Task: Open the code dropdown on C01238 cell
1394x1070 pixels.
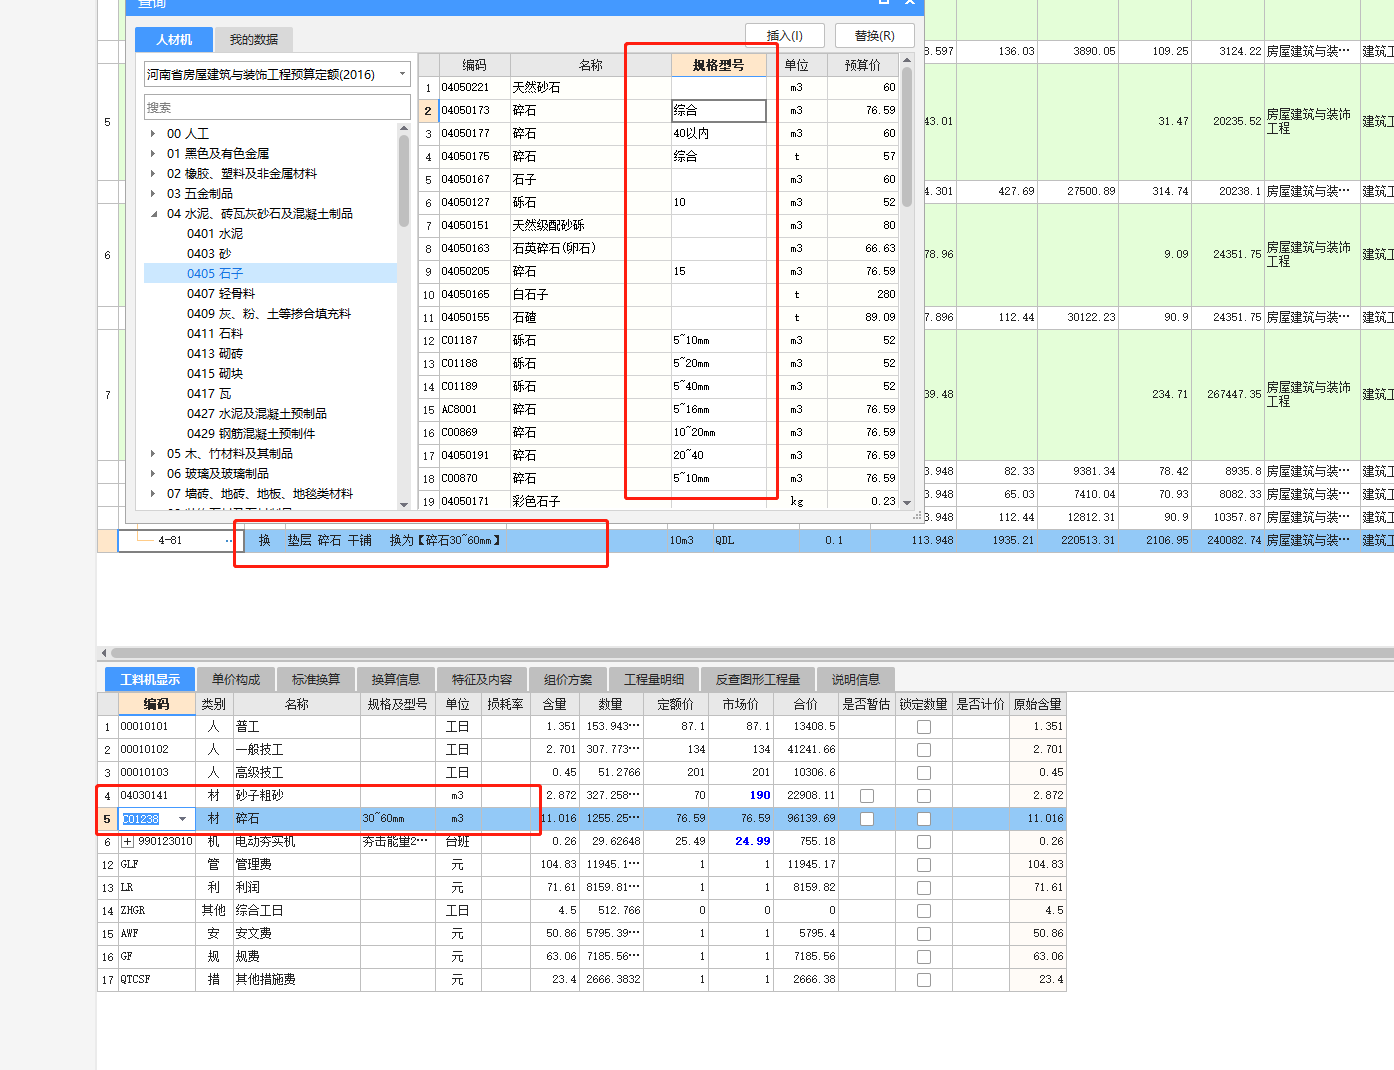Action: (x=182, y=819)
